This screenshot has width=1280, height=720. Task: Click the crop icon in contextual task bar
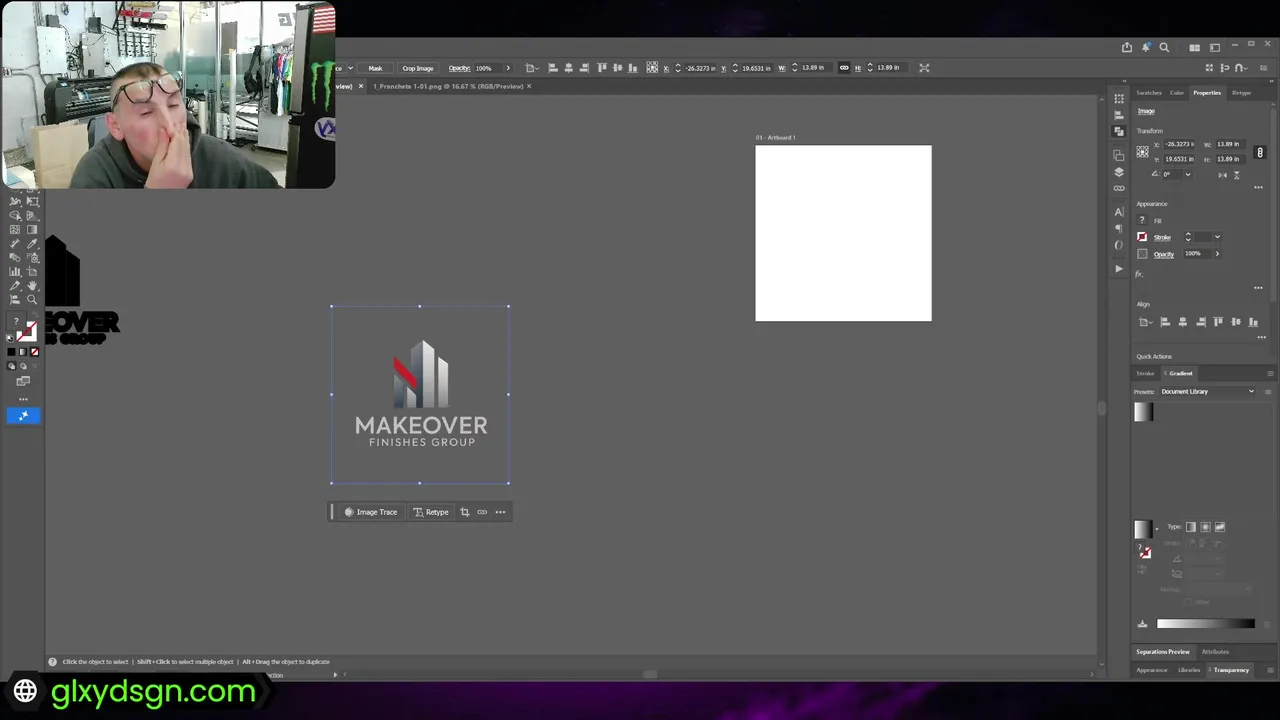(x=464, y=512)
